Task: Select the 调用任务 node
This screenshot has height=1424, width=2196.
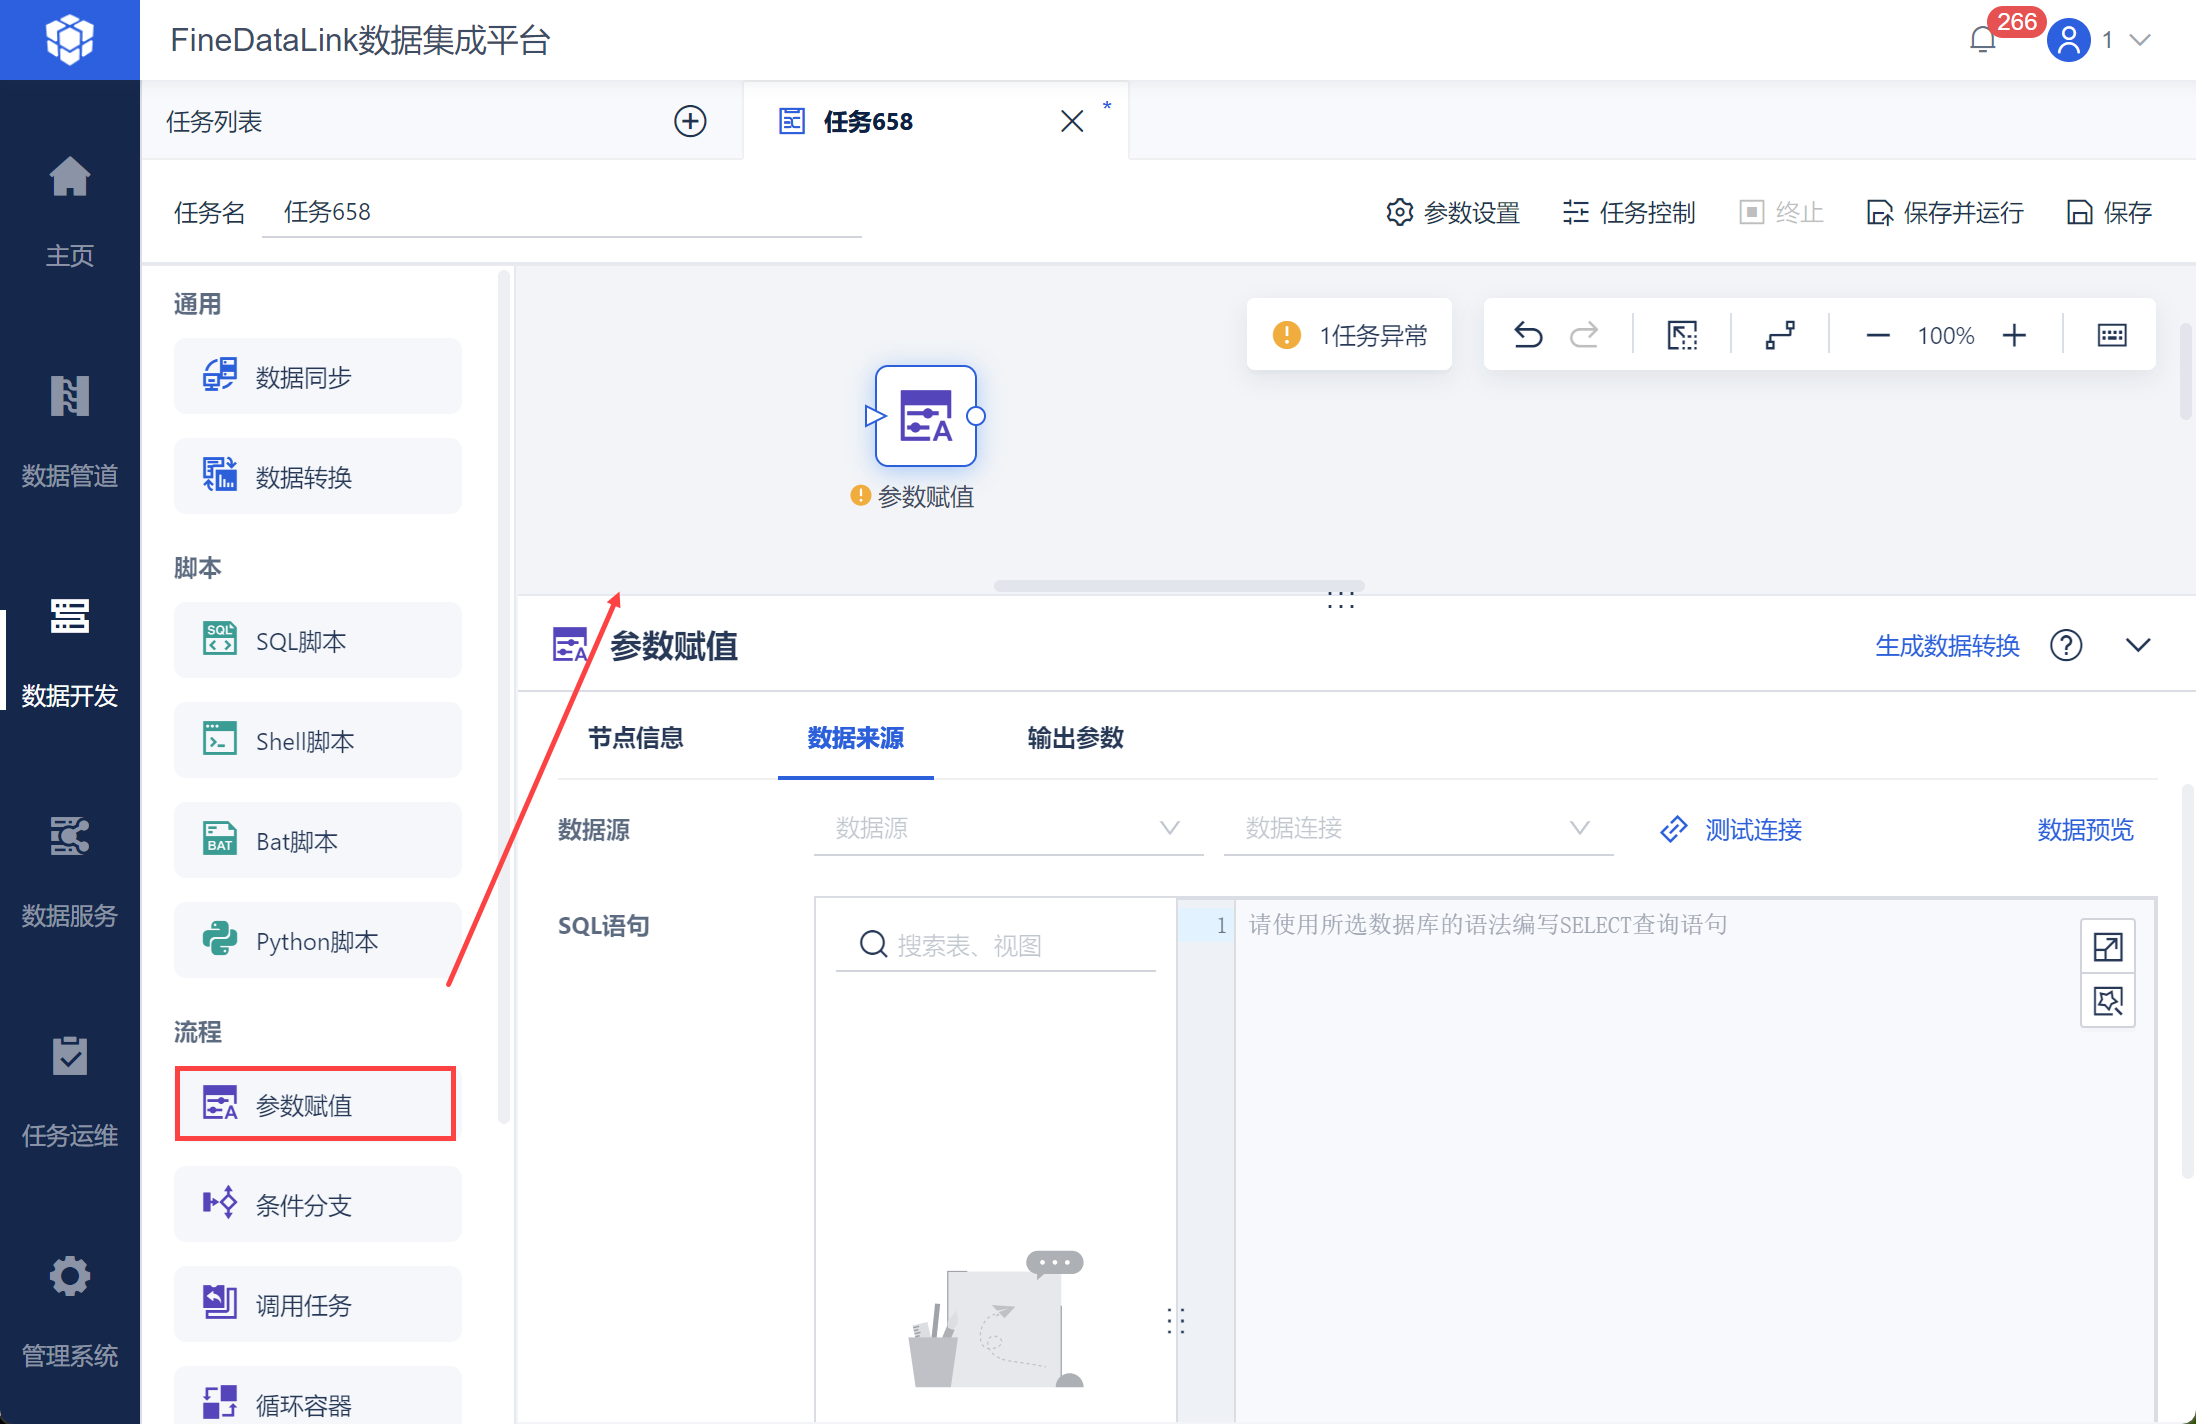Action: coord(318,1305)
